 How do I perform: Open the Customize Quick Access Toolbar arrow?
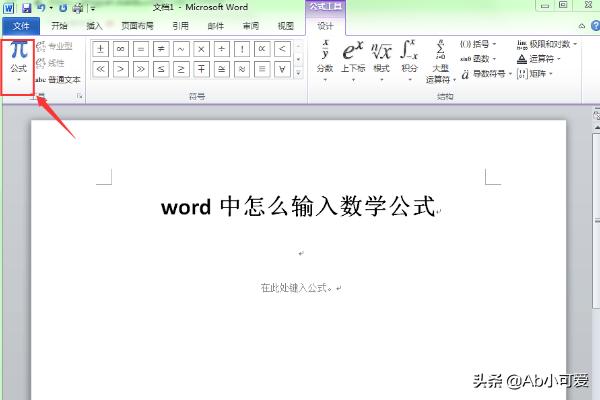(93, 8)
